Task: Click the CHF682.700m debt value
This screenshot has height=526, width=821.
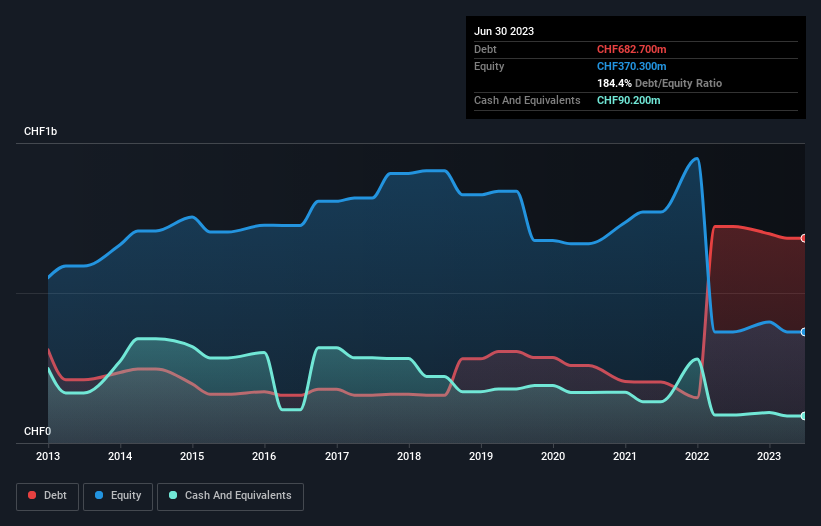Action: 631,49
